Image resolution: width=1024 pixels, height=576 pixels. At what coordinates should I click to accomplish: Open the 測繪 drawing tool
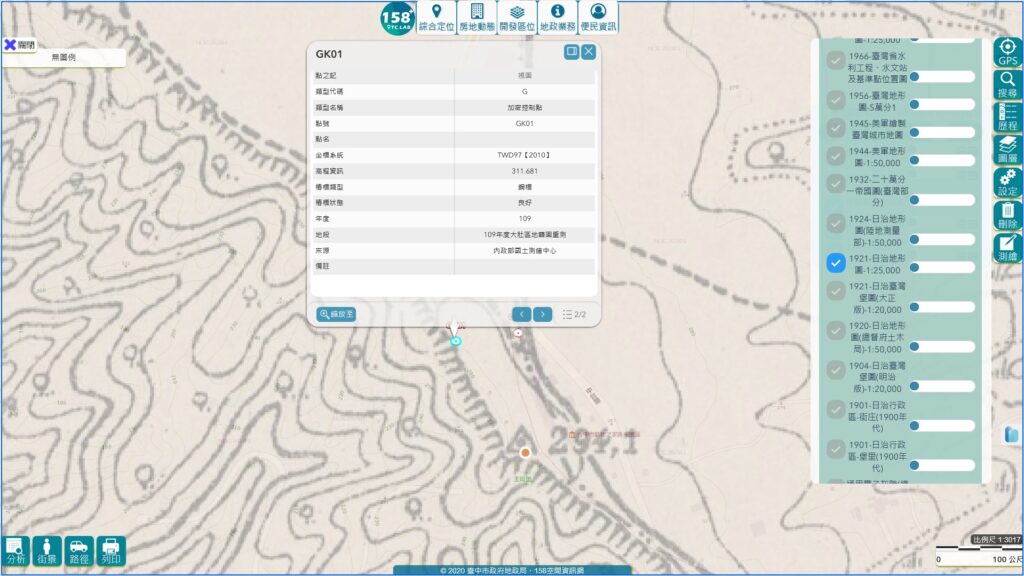1008,248
